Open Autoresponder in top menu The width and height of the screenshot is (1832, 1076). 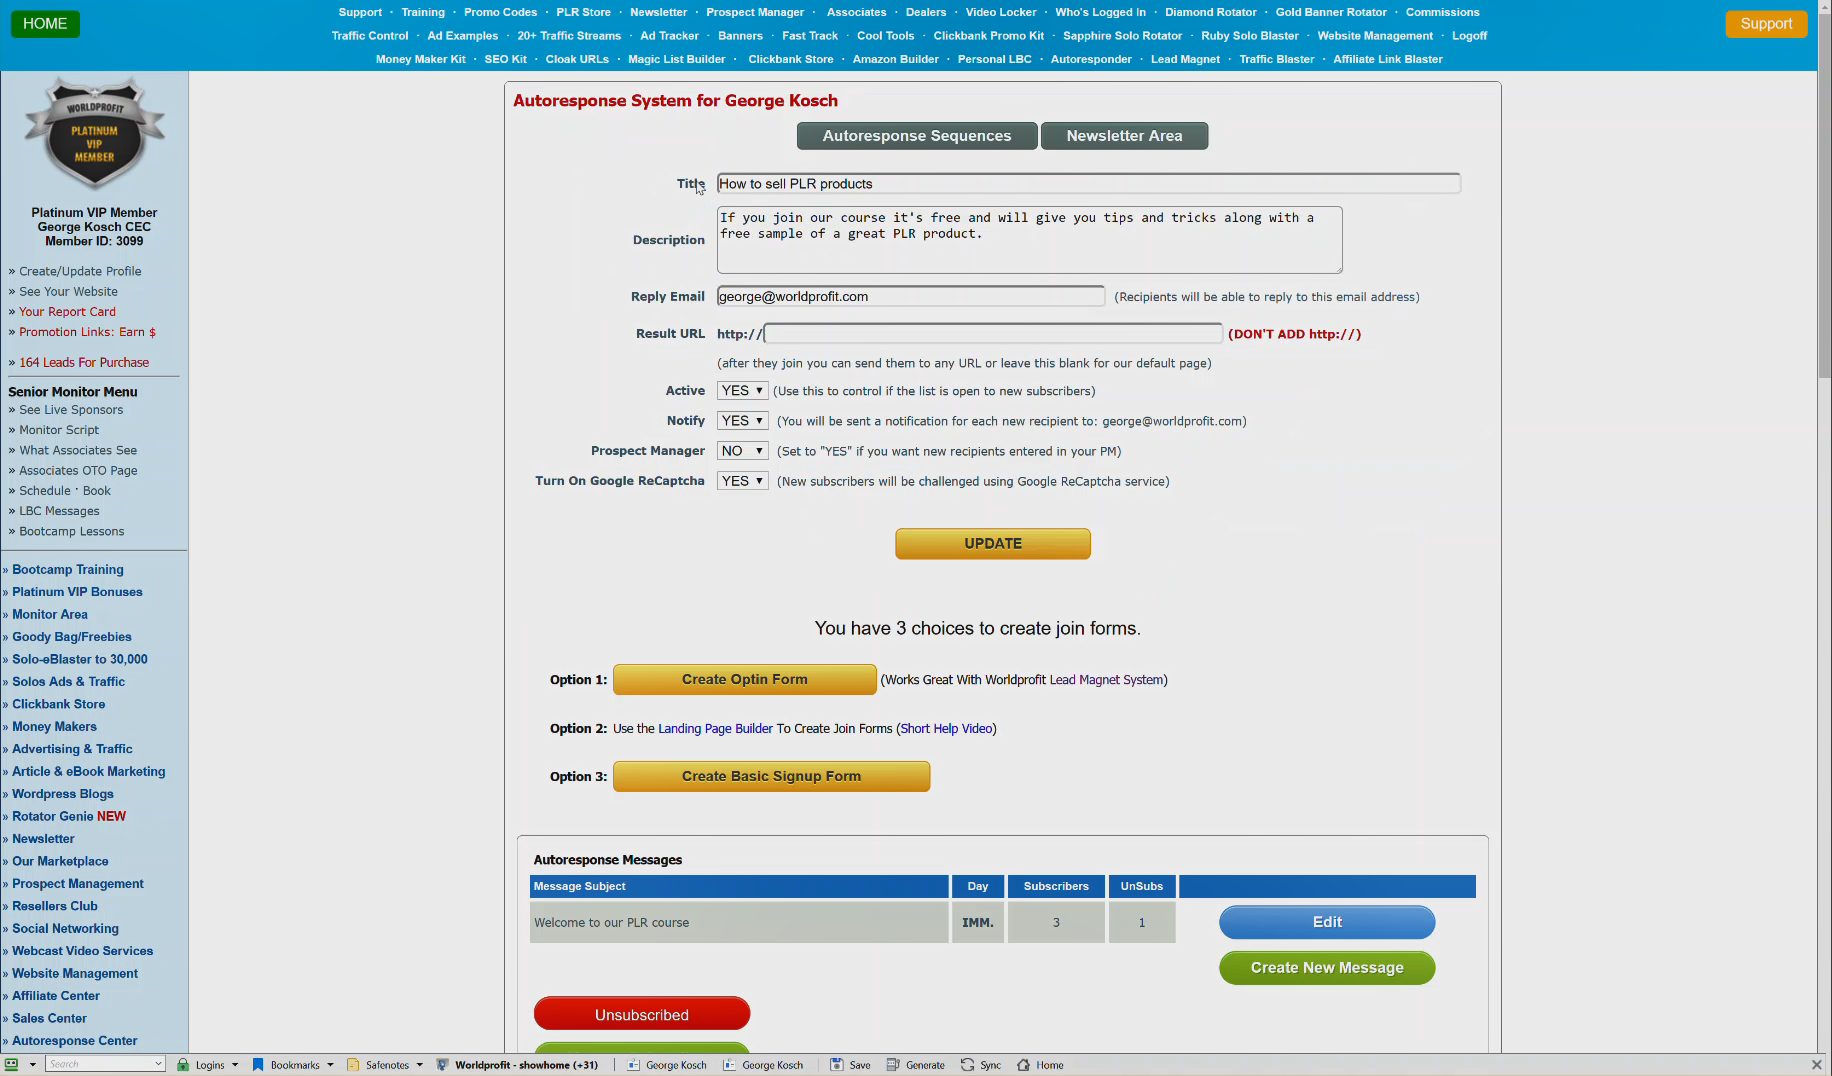(x=1091, y=59)
